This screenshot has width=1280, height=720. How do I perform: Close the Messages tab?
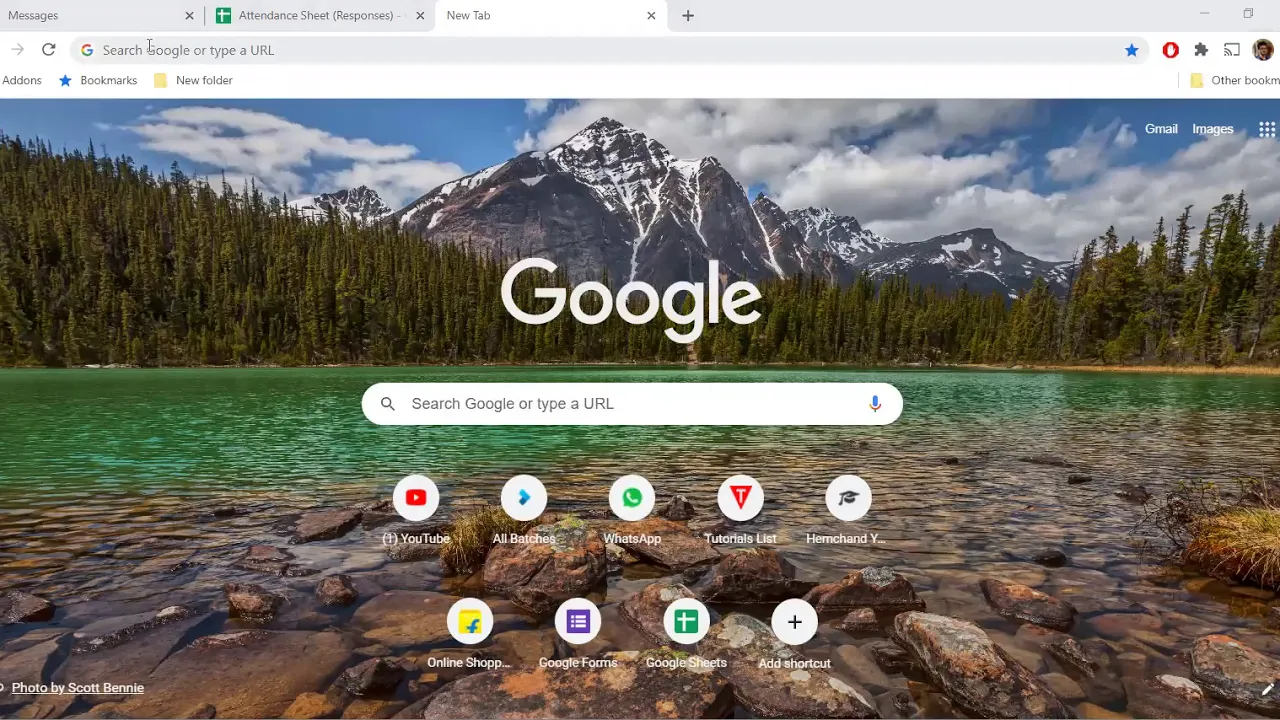189,16
